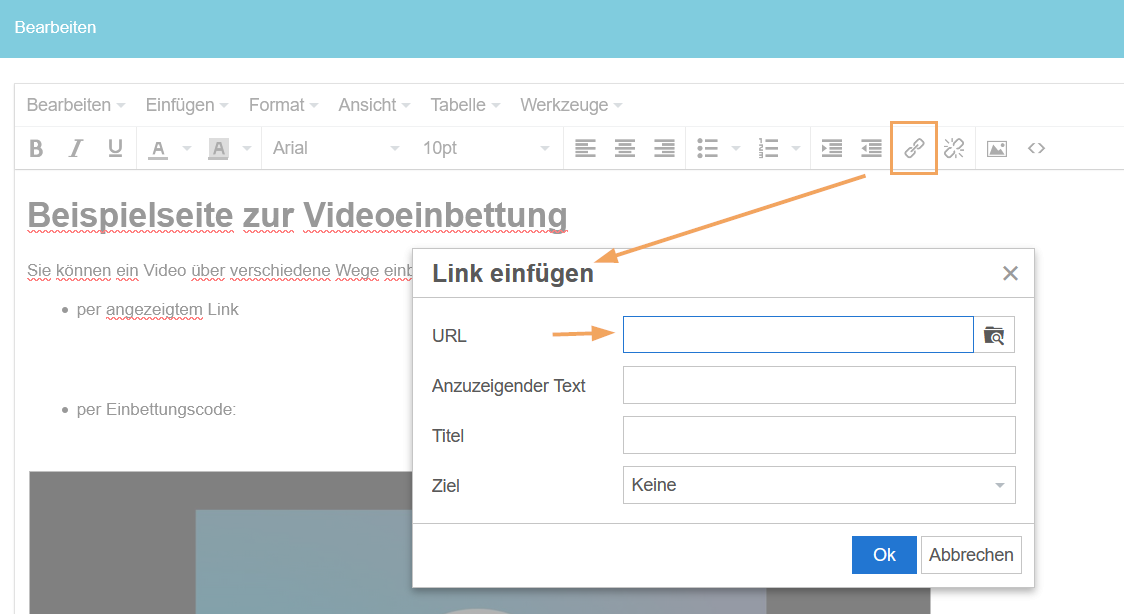This screenshot has height=614, width=1124.
Task: Toggle bold formatting
Action: click(x=36, y=148)
